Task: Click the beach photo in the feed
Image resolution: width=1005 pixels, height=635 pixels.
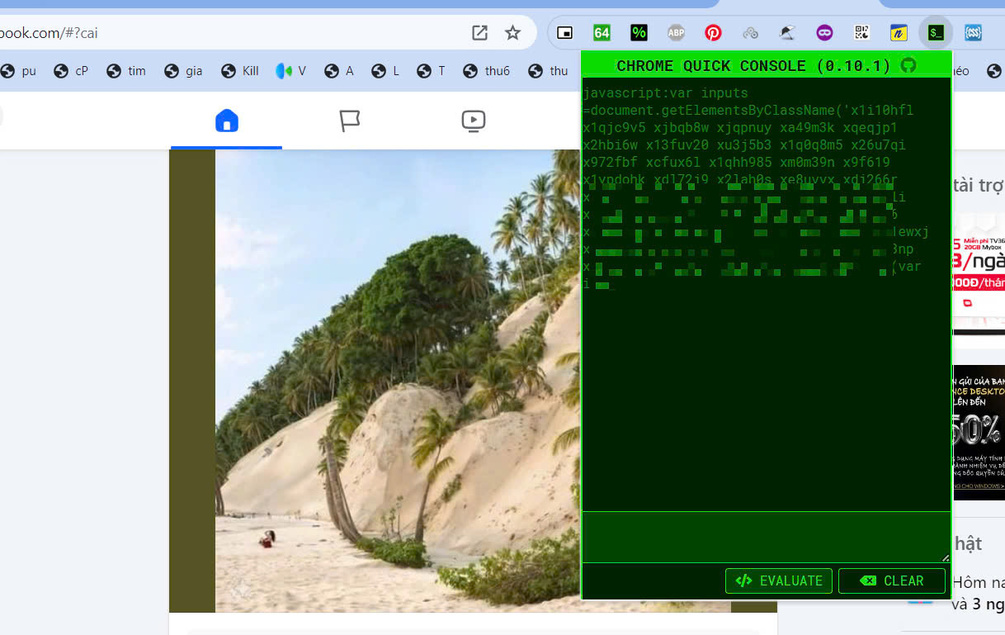Action: click(x=397, y=381)
